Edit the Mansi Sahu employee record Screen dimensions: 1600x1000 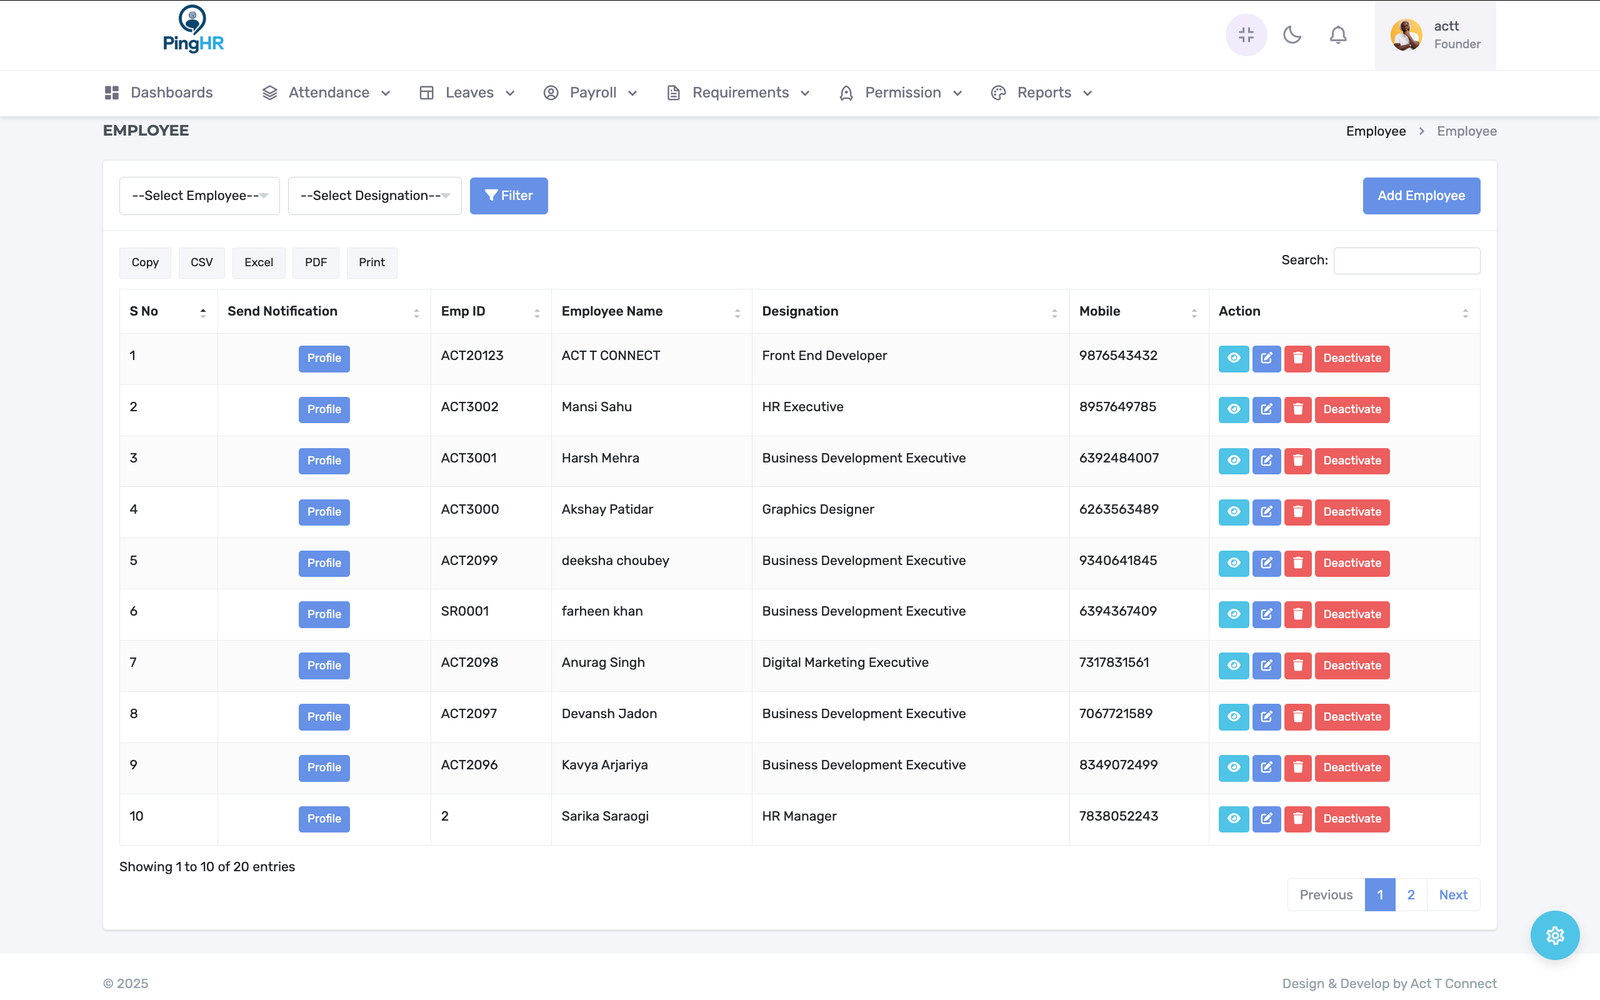(1266, 409)
